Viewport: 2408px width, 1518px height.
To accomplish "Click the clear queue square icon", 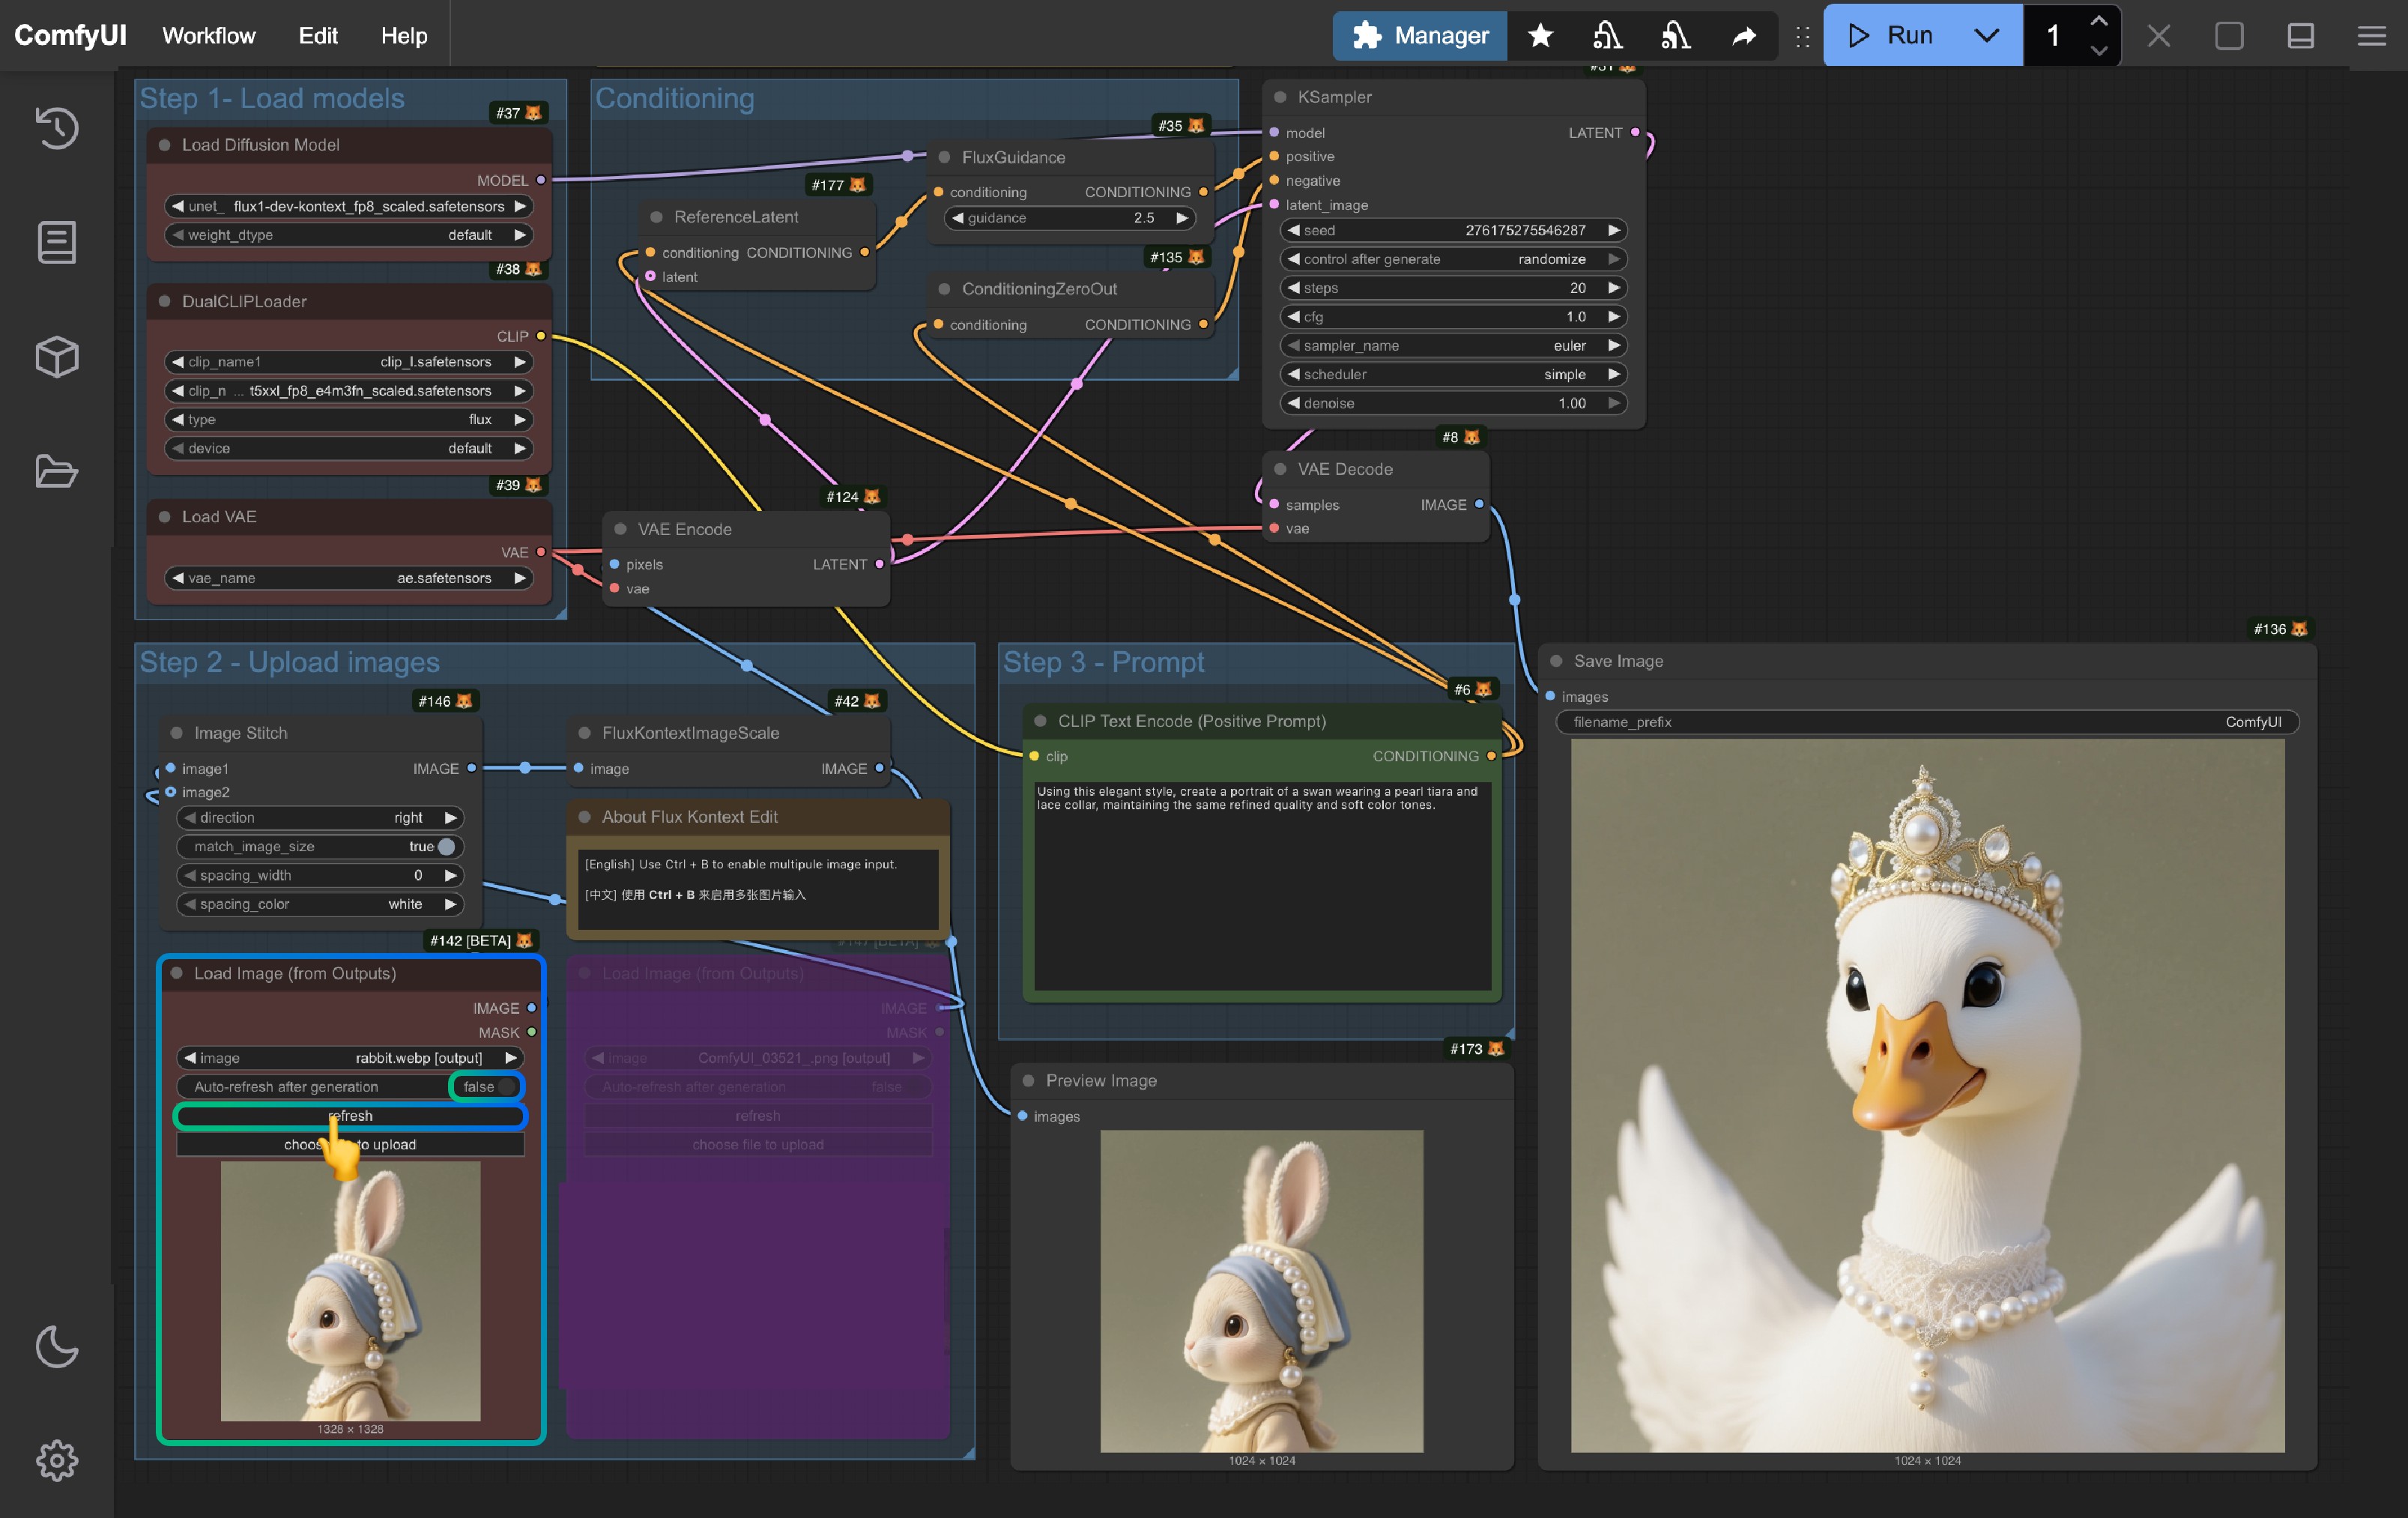I will [x=2230, y=36].
